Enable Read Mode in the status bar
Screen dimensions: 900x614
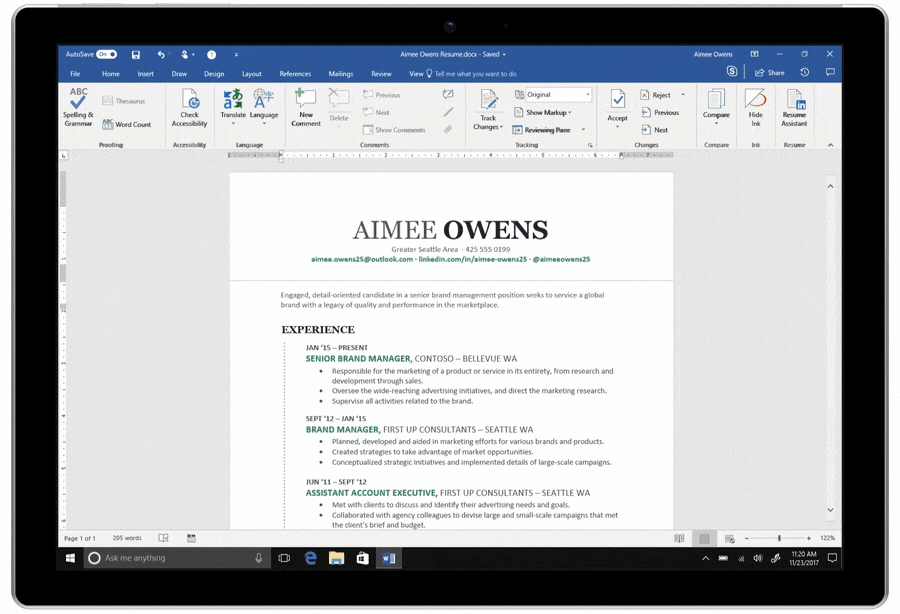pos(680,538)
